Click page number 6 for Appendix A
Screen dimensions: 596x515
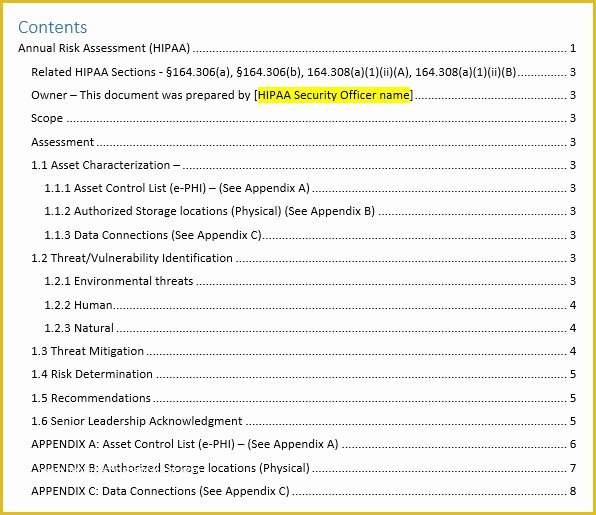[573, 444]
